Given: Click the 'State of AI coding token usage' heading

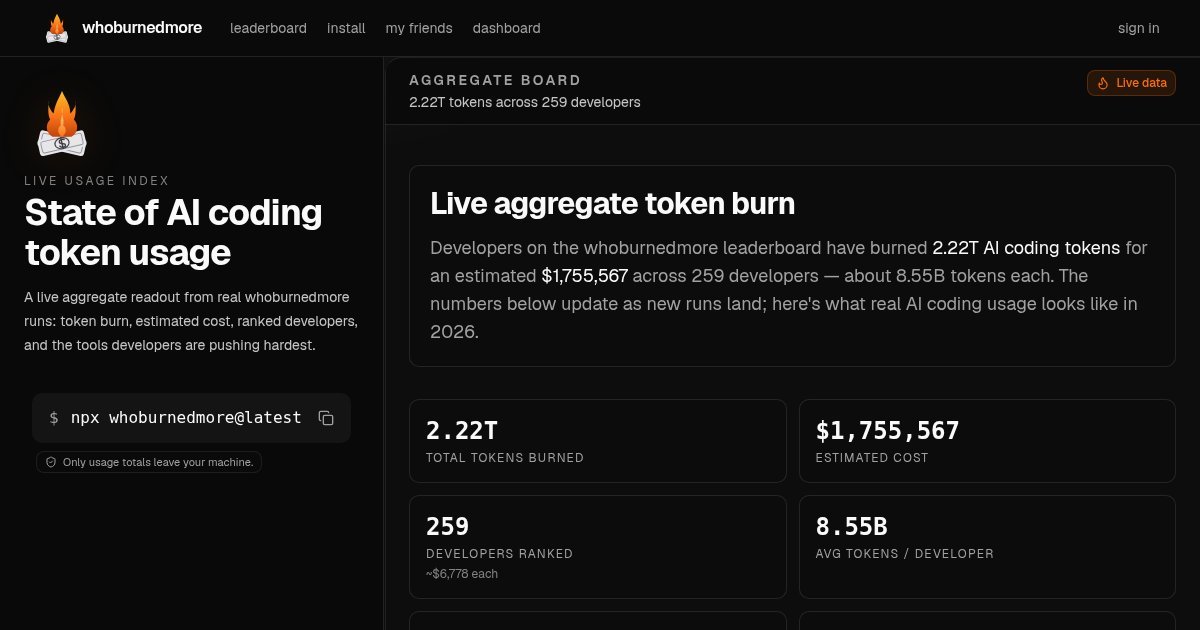Looking at the screenshot, I should [174, 232].
